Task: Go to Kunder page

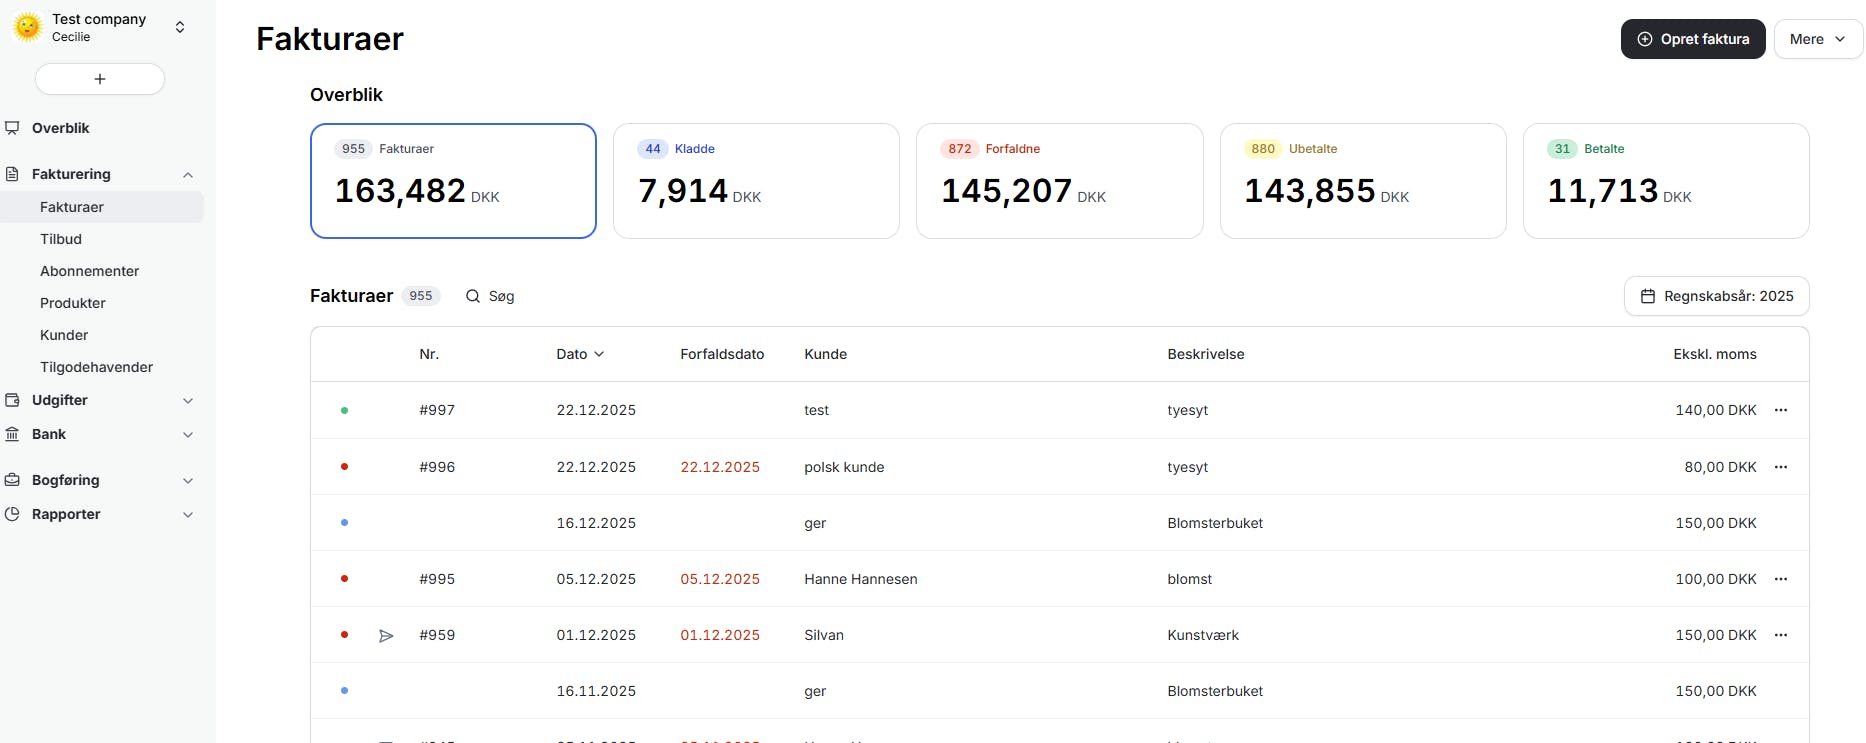Action: coord(64,335)
